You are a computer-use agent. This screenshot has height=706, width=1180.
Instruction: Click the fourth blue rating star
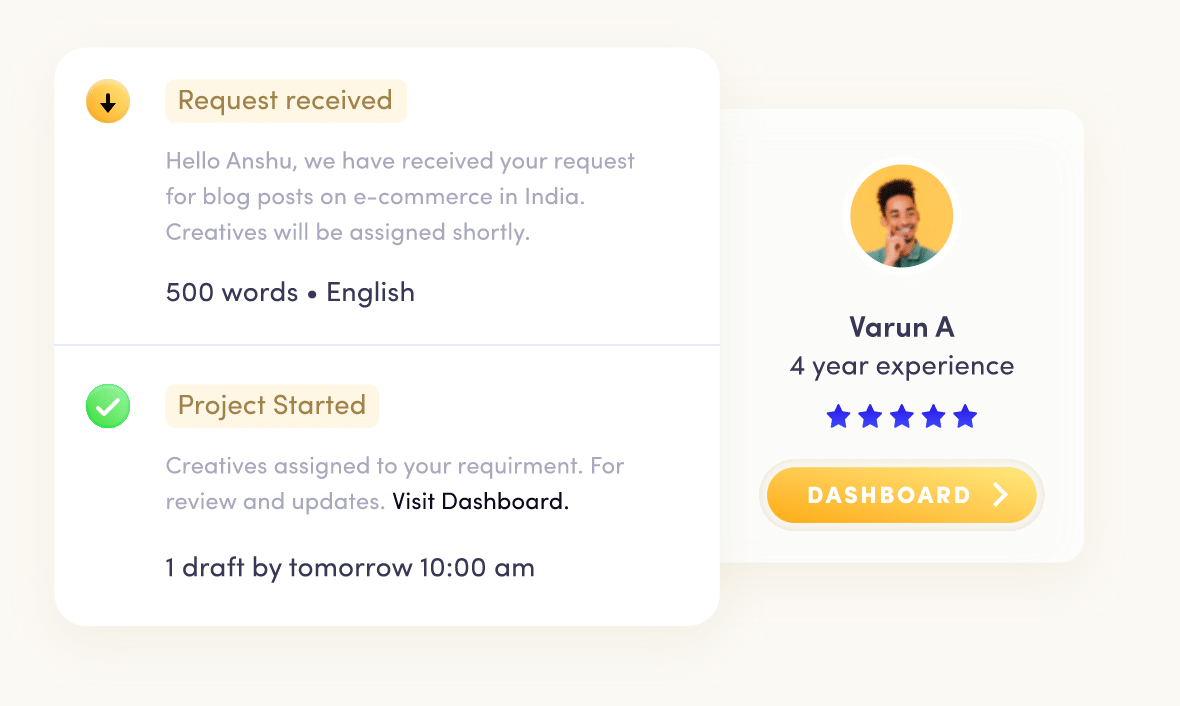[933, 417]
